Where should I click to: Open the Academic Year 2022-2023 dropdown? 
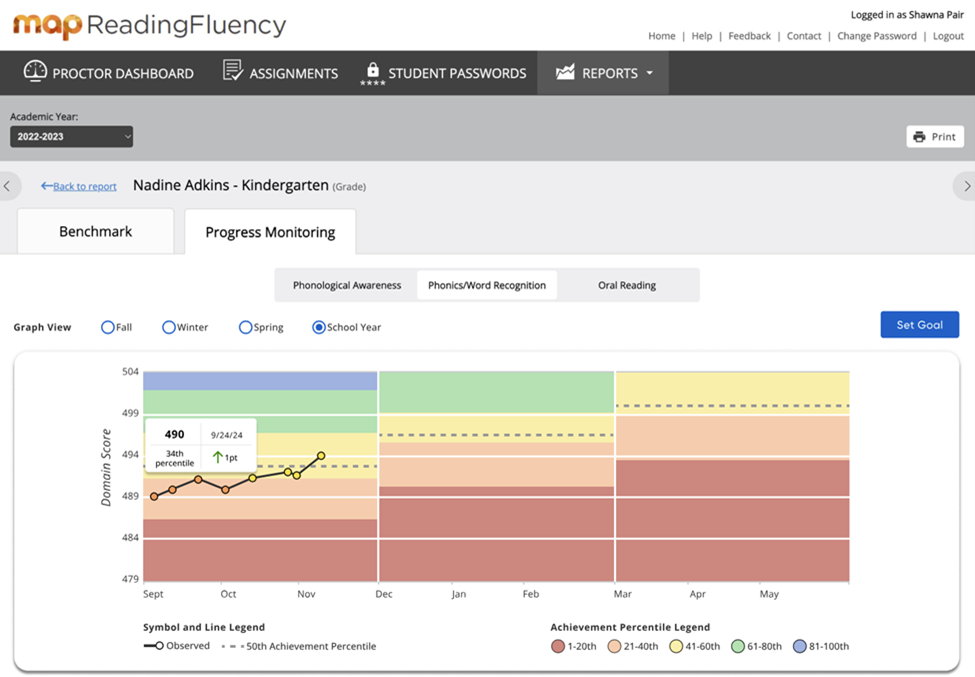(x=71, y=136)
